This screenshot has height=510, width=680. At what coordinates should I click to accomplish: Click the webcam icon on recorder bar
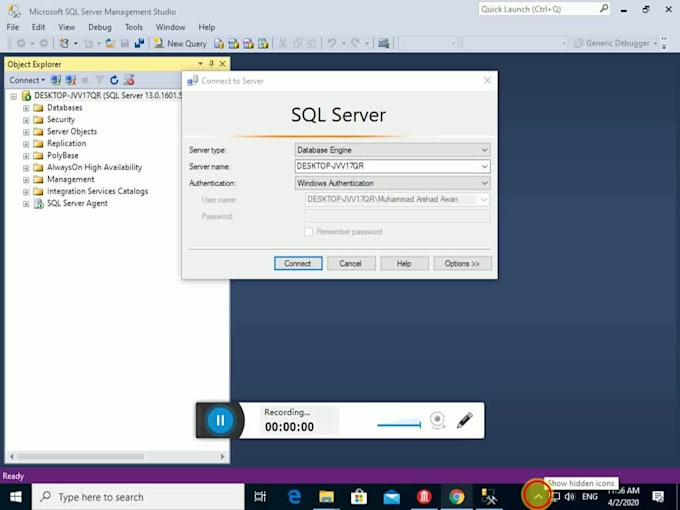[437, 420]
